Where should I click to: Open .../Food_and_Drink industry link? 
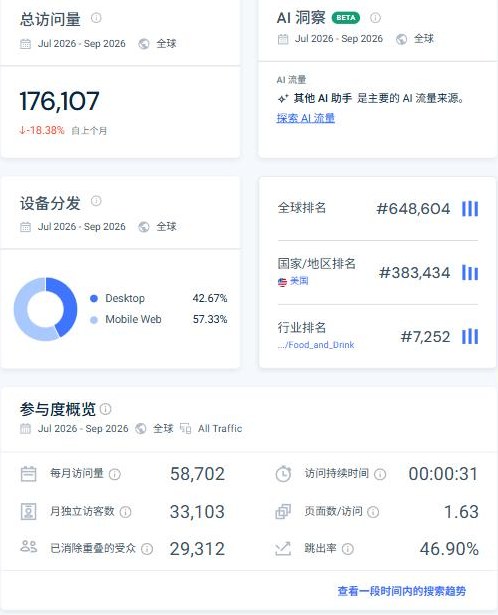[x=316, y=345]
